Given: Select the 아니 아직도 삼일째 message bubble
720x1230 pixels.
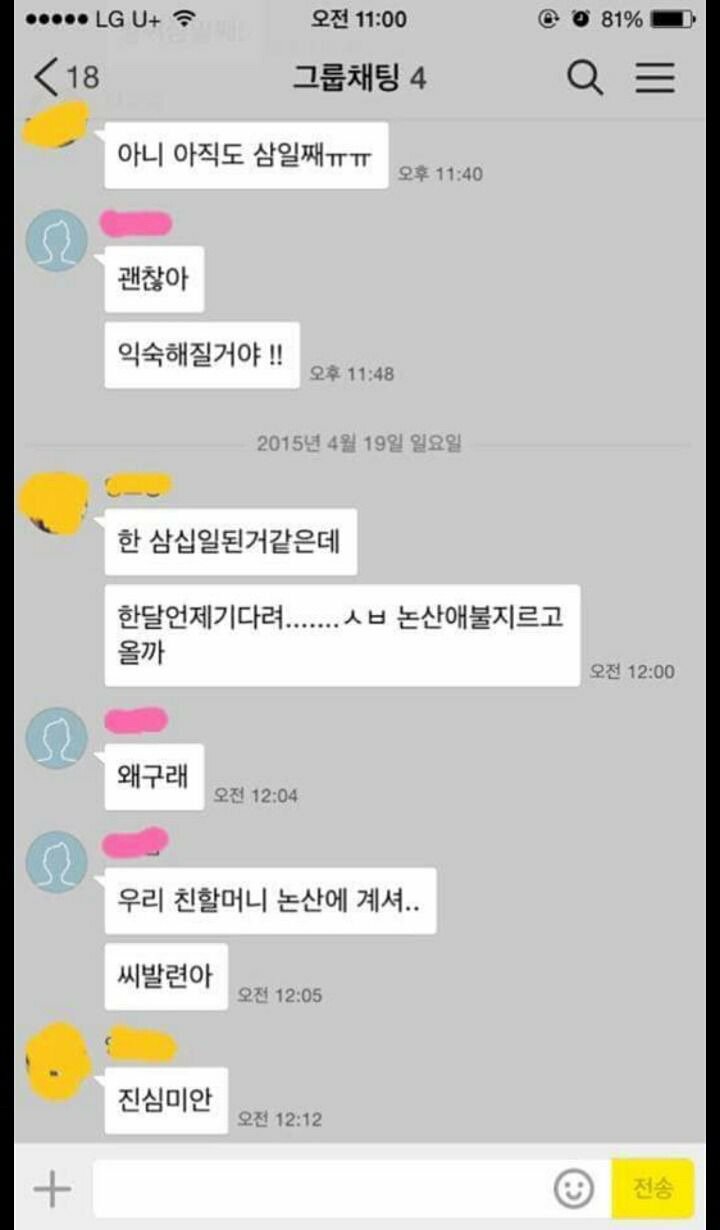Looking at the screenshot, I should point(246,155).
